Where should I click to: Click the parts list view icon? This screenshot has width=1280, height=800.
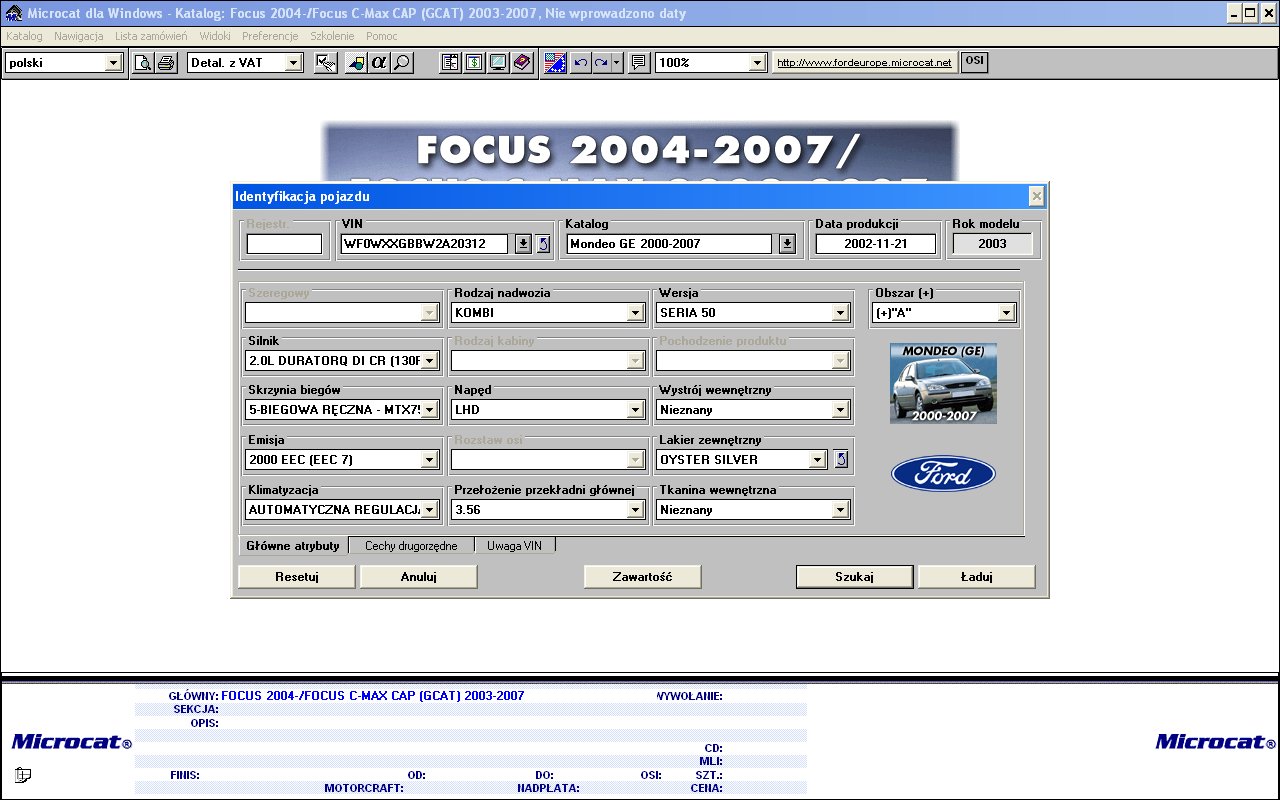451,63
